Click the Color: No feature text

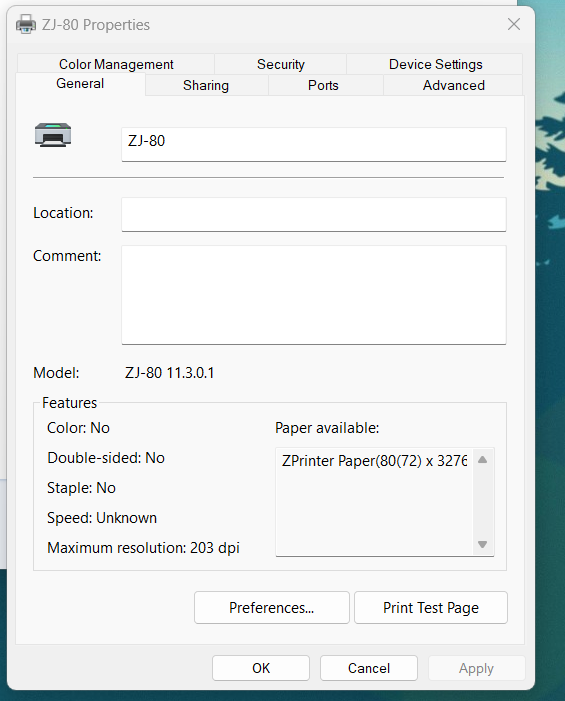(78, 428)
